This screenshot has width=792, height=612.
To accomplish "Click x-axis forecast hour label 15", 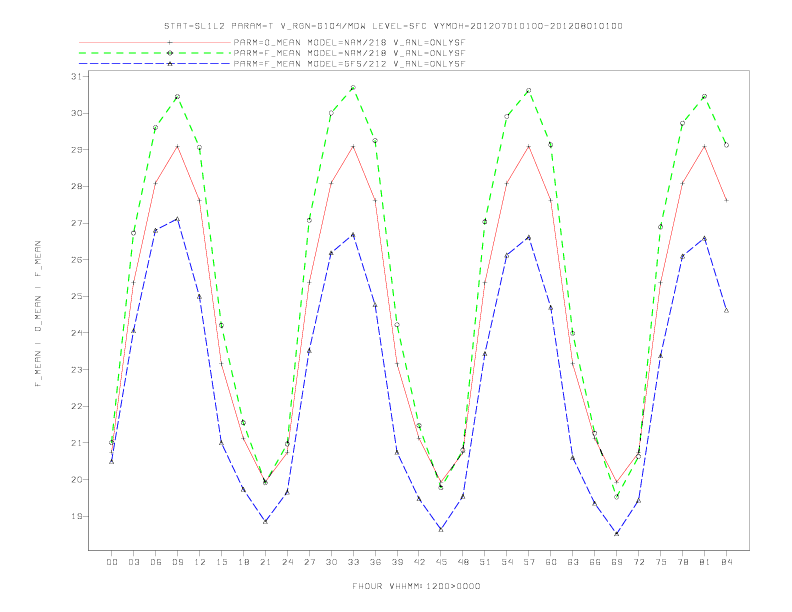I will click(x=221, y=562).
